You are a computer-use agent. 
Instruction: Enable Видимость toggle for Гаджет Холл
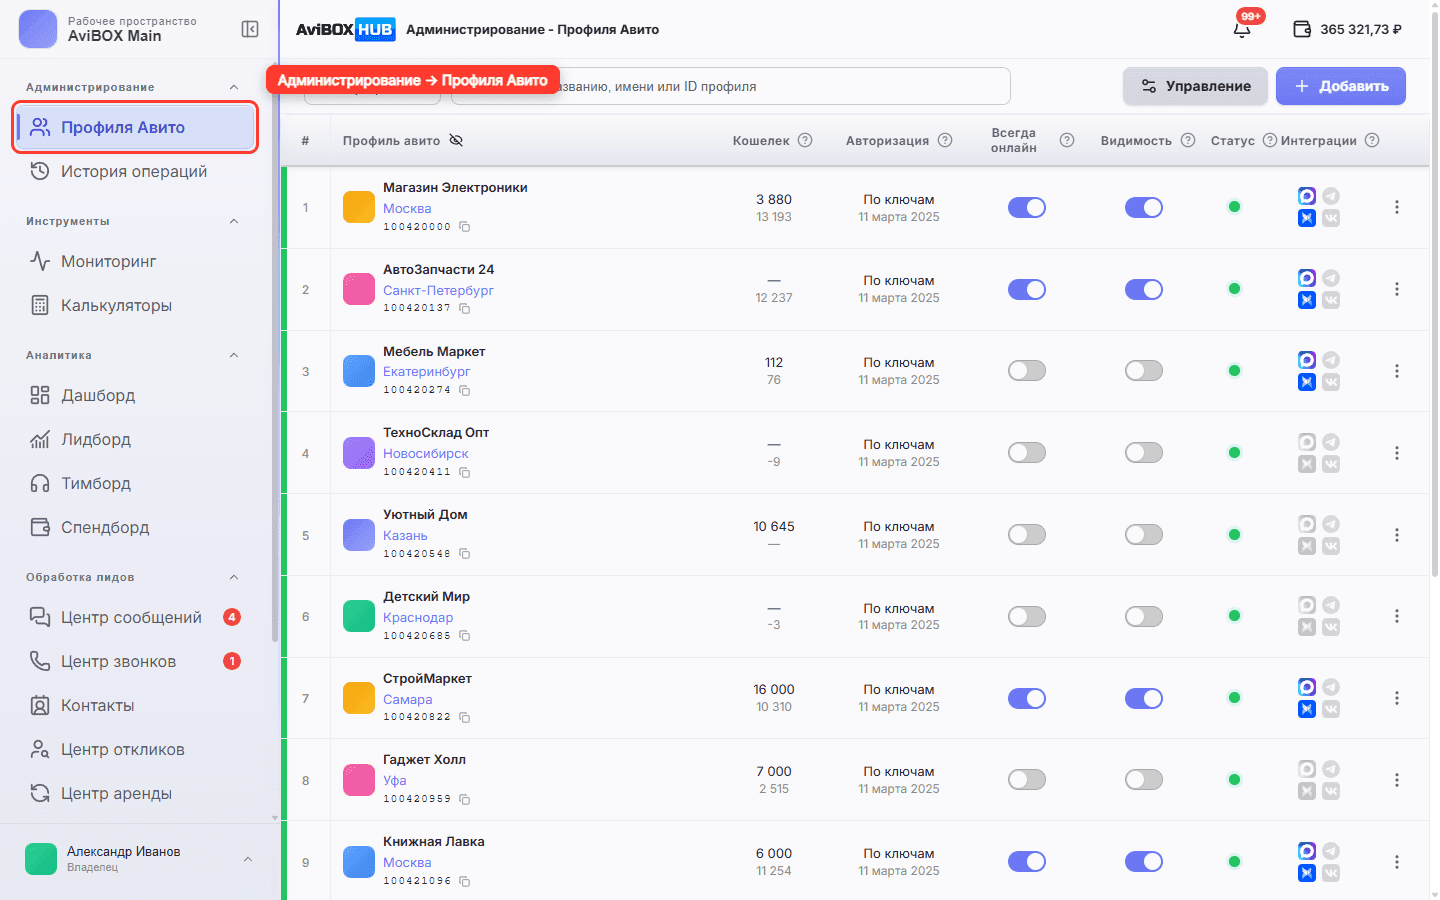[1144, 779]
